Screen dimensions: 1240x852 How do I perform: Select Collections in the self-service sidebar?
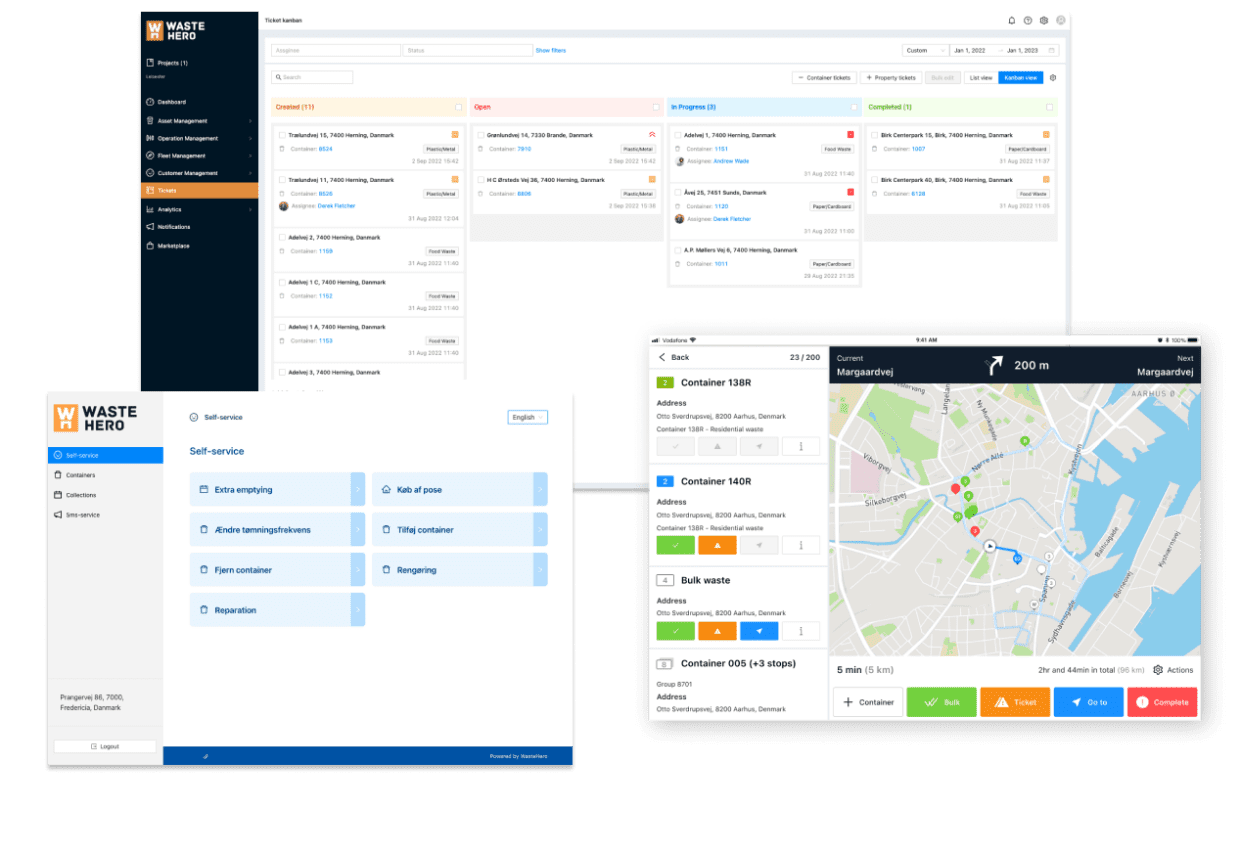pyautogui.click(x=82, y=494)
